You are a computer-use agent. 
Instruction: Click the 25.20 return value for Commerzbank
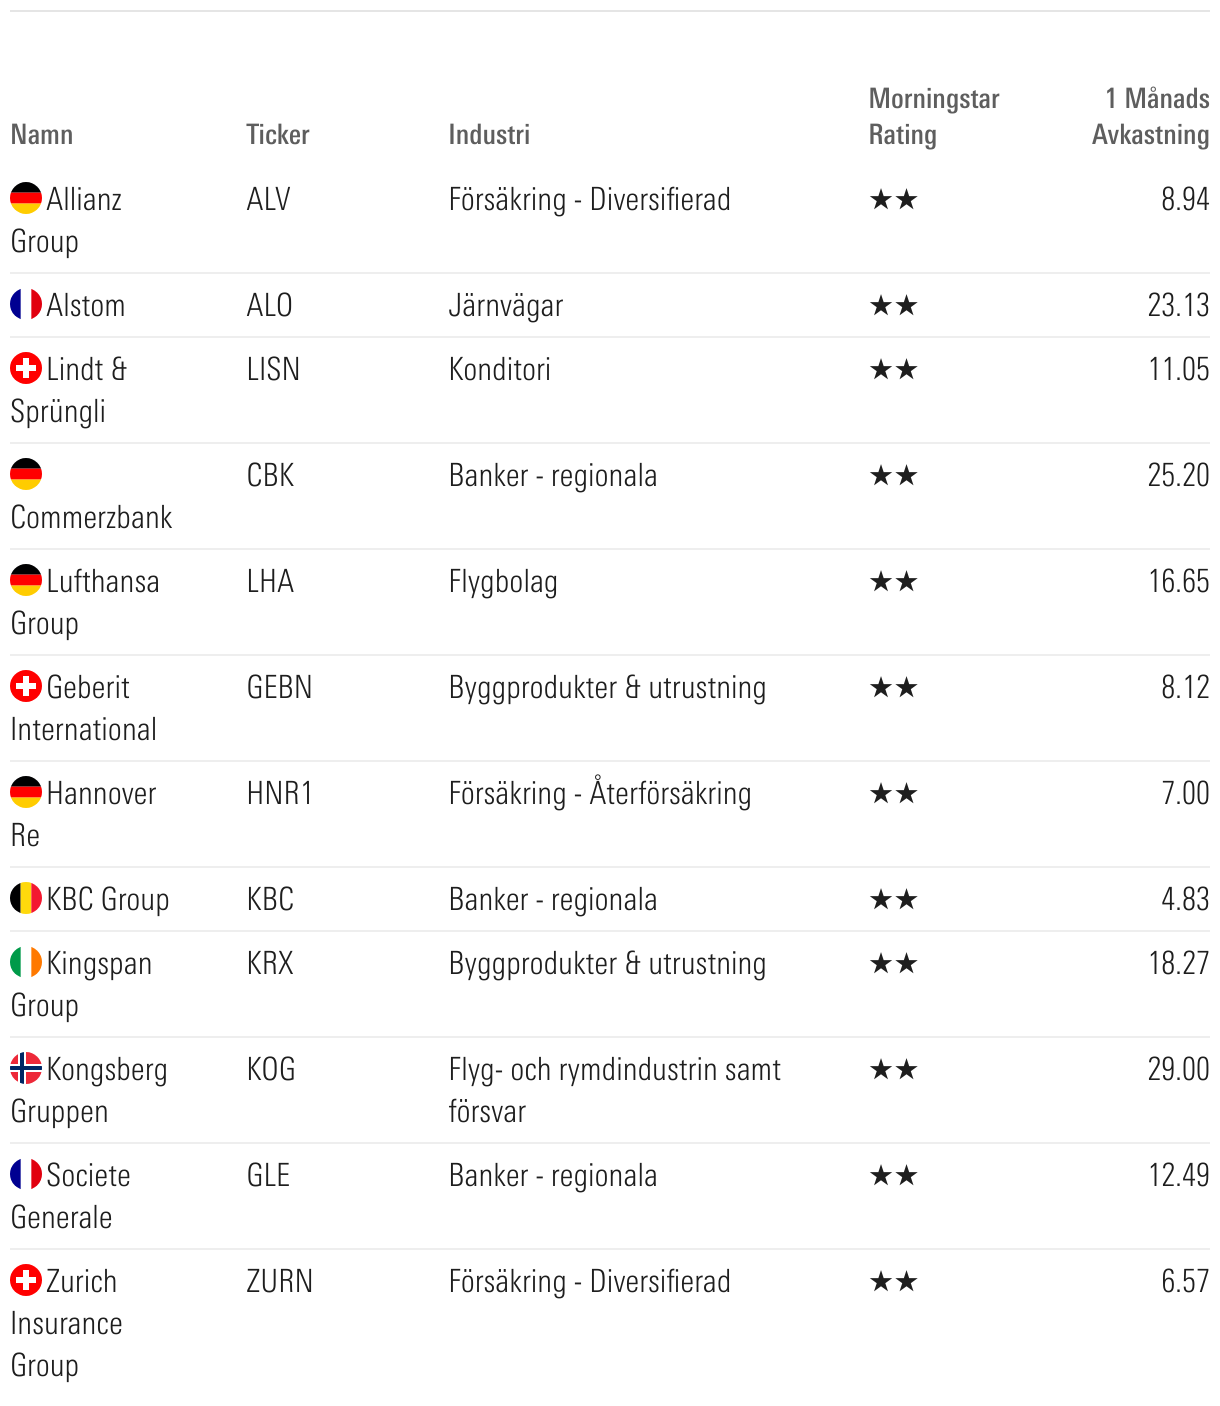click(1178, 475)
